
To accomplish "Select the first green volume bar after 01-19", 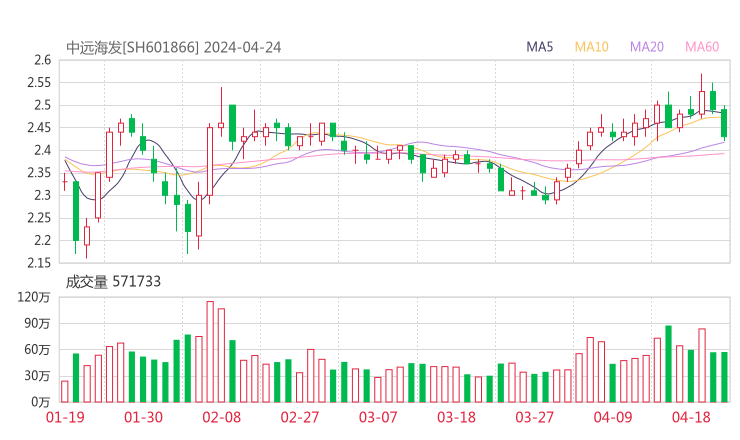I will [x=76, y=378].
